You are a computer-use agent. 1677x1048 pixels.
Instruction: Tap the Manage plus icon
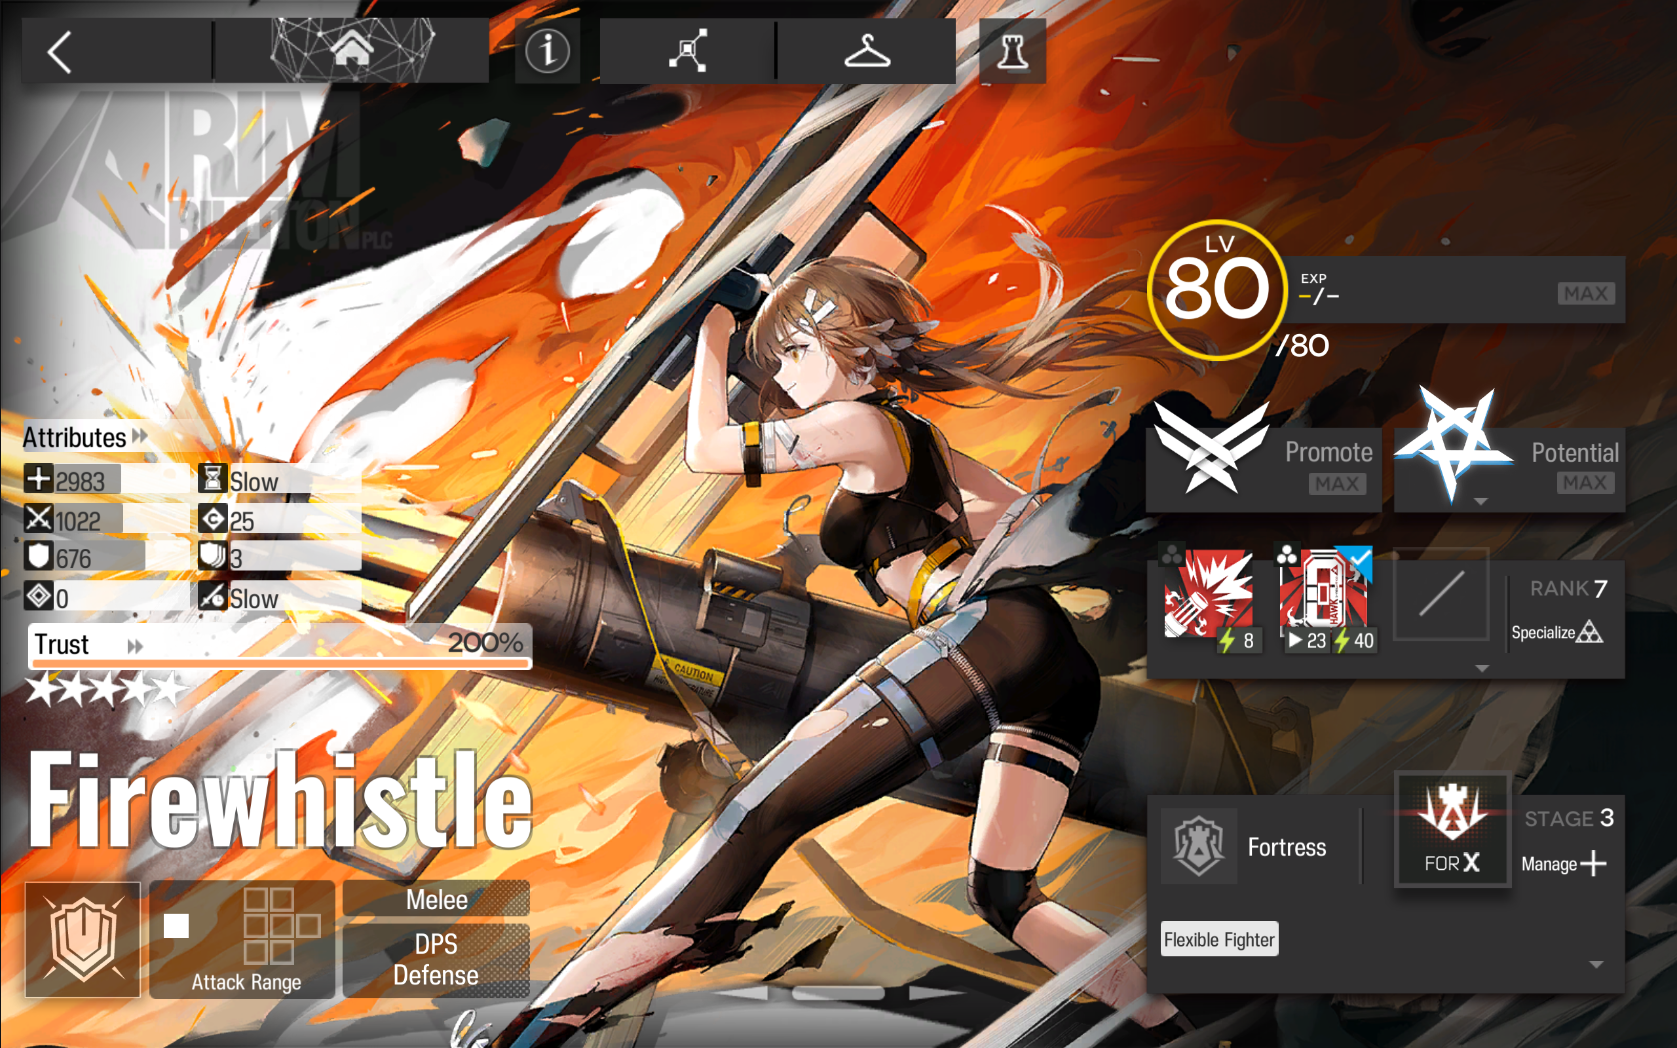point(1594,863)
